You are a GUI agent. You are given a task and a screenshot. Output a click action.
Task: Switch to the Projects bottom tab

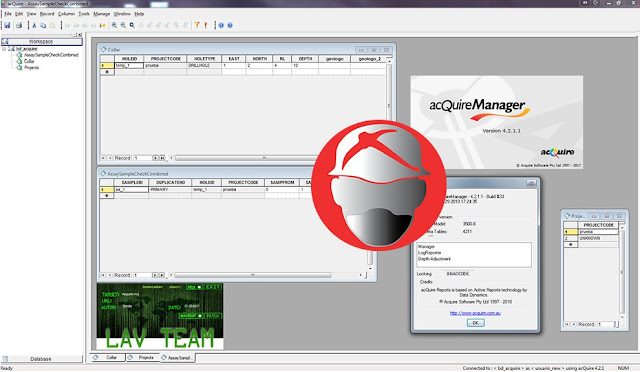coord(142,357)
